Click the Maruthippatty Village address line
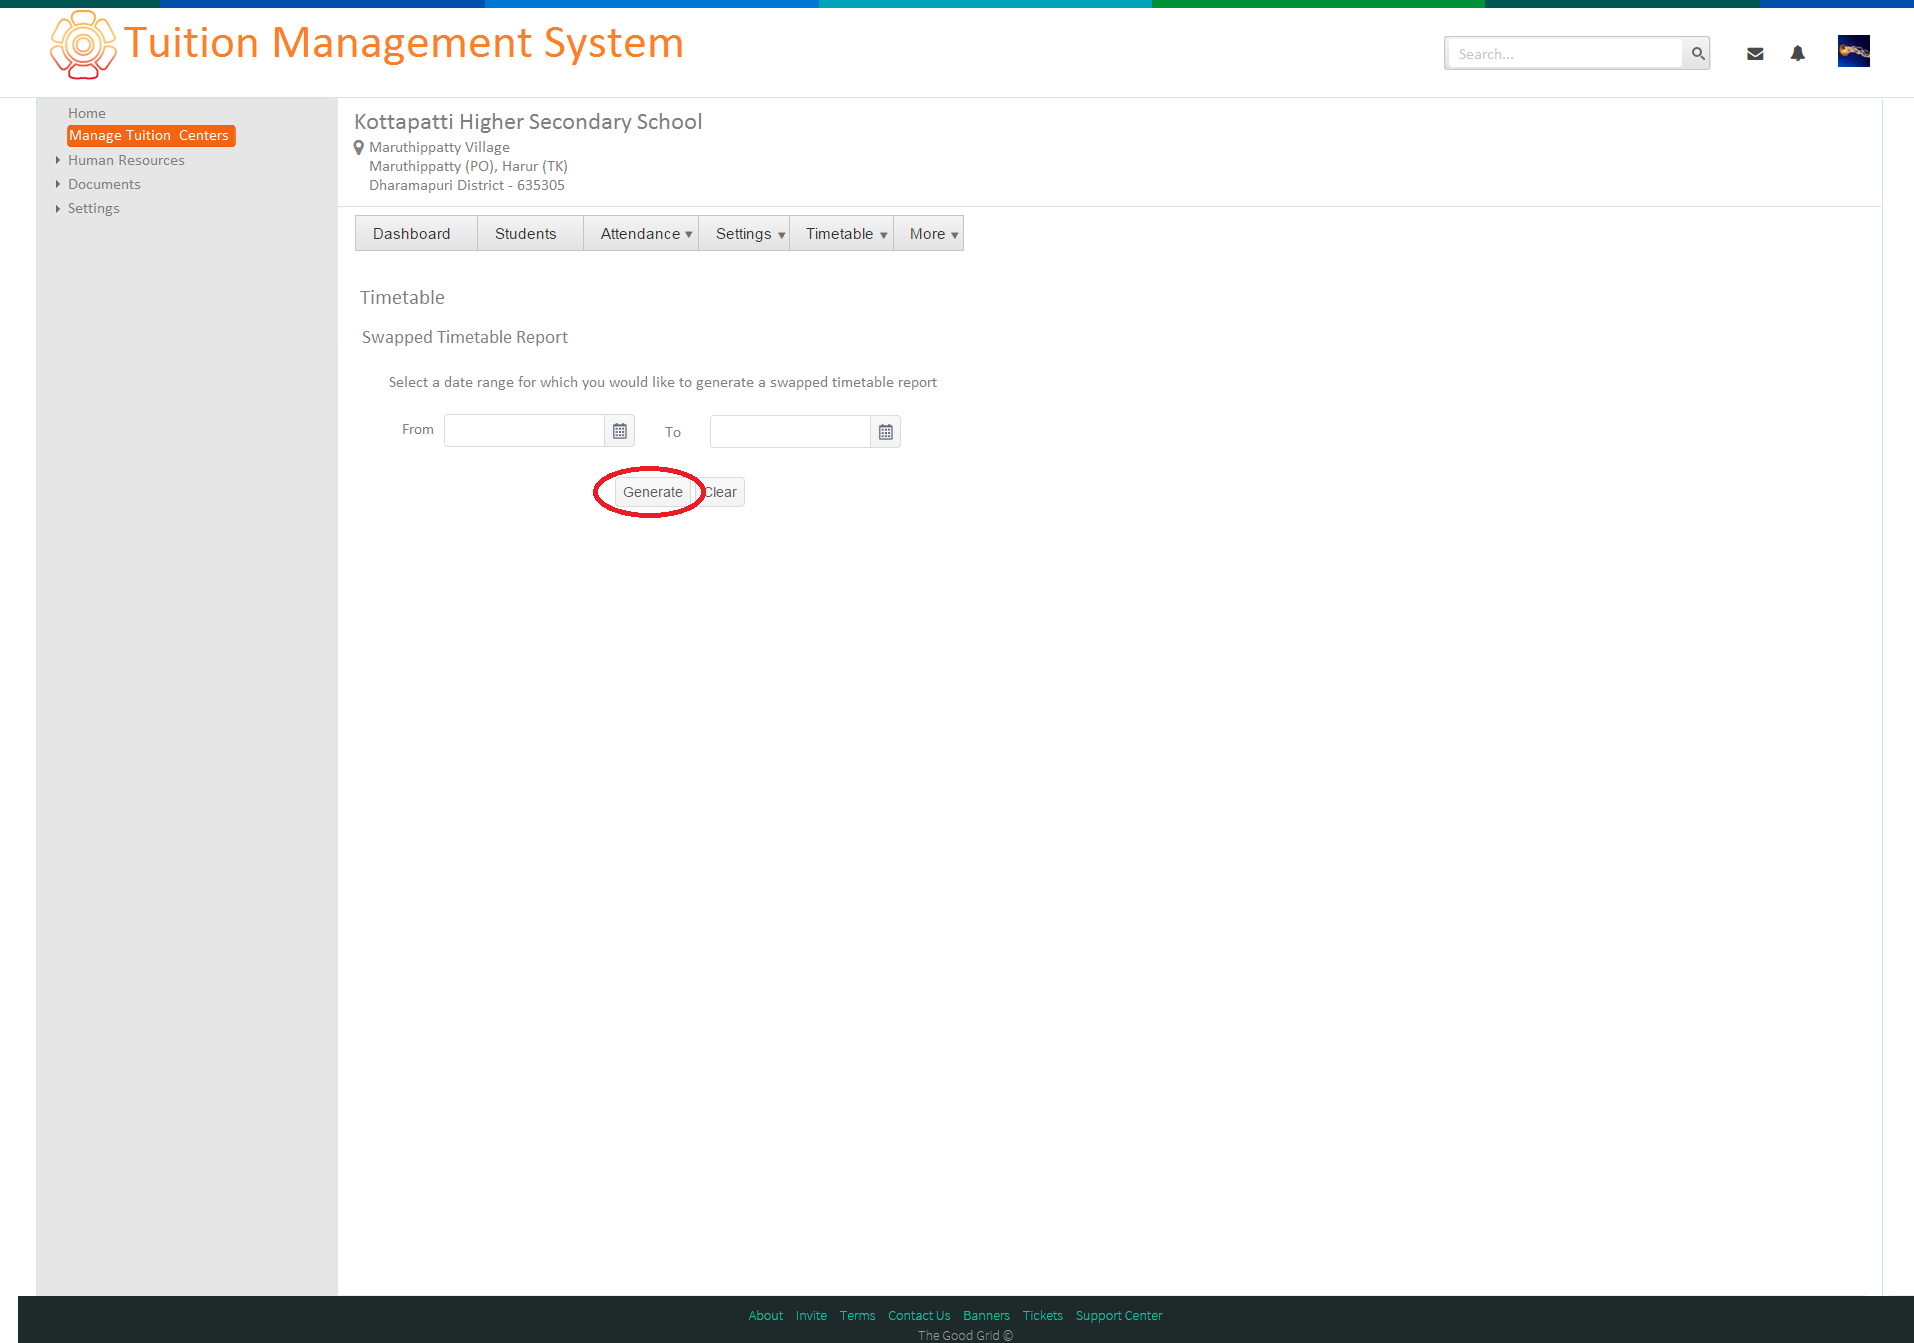 click(439, 147)
